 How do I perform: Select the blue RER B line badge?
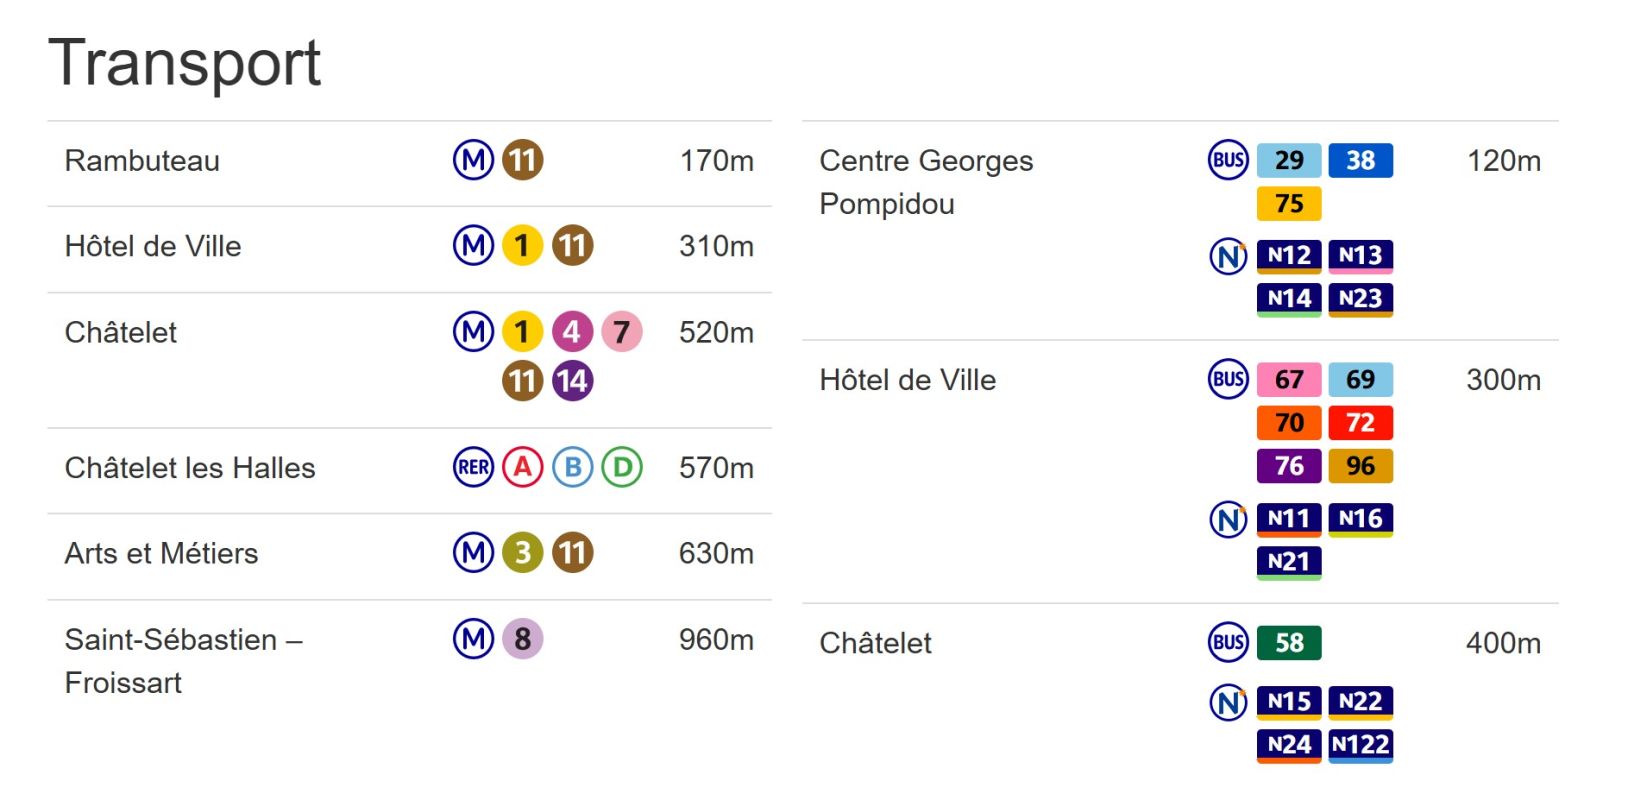click(x=572, y=467)
